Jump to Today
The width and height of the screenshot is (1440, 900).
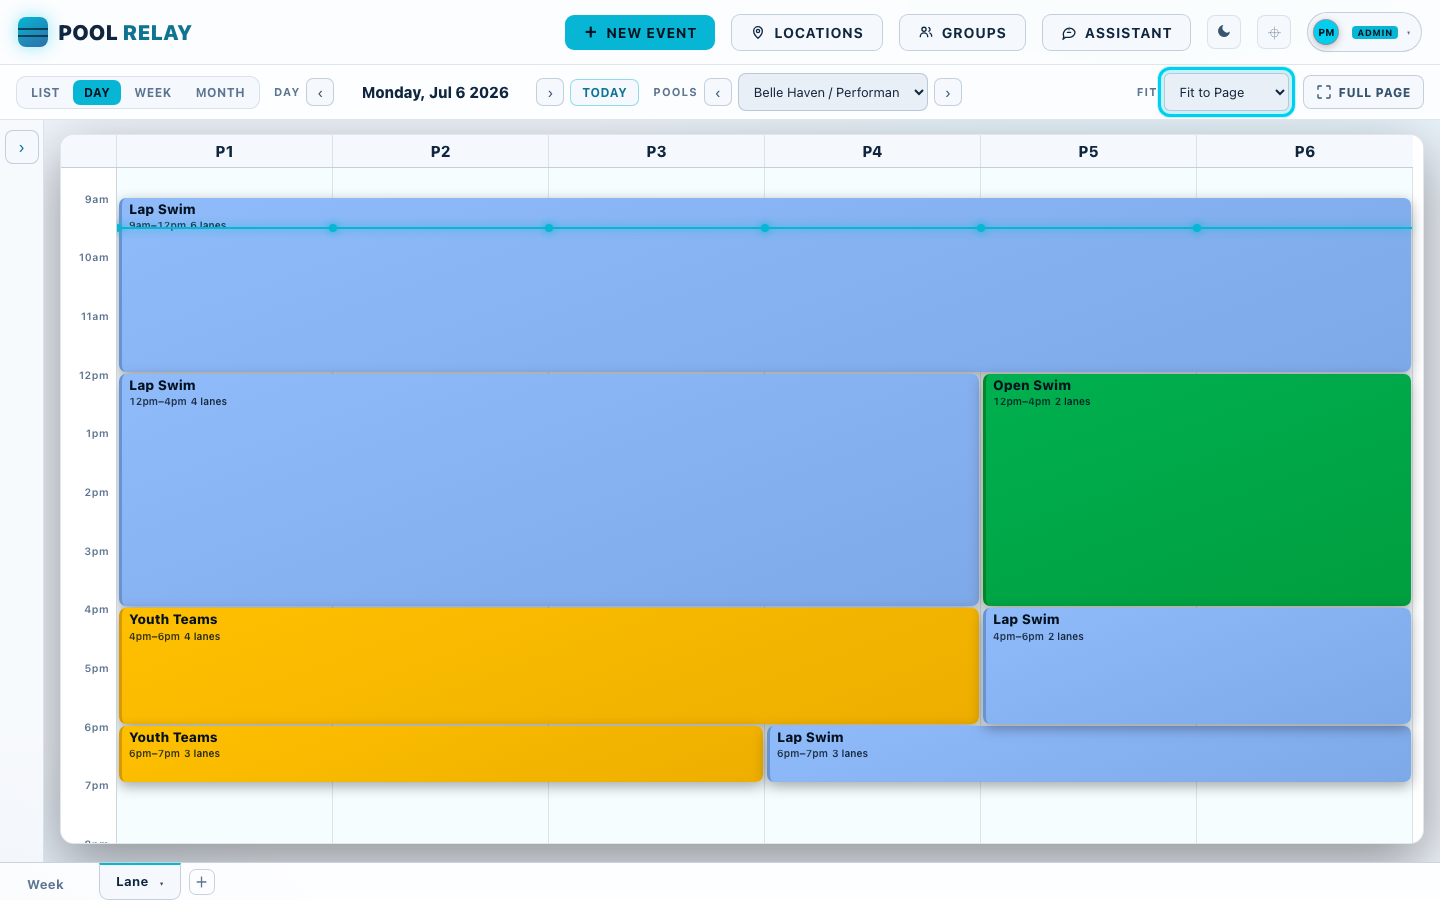604,92
